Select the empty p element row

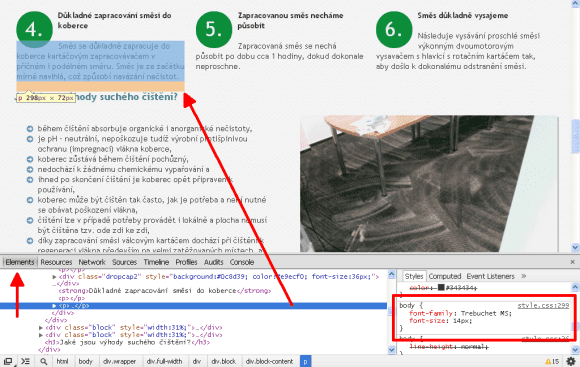click(x=72, y=298)
